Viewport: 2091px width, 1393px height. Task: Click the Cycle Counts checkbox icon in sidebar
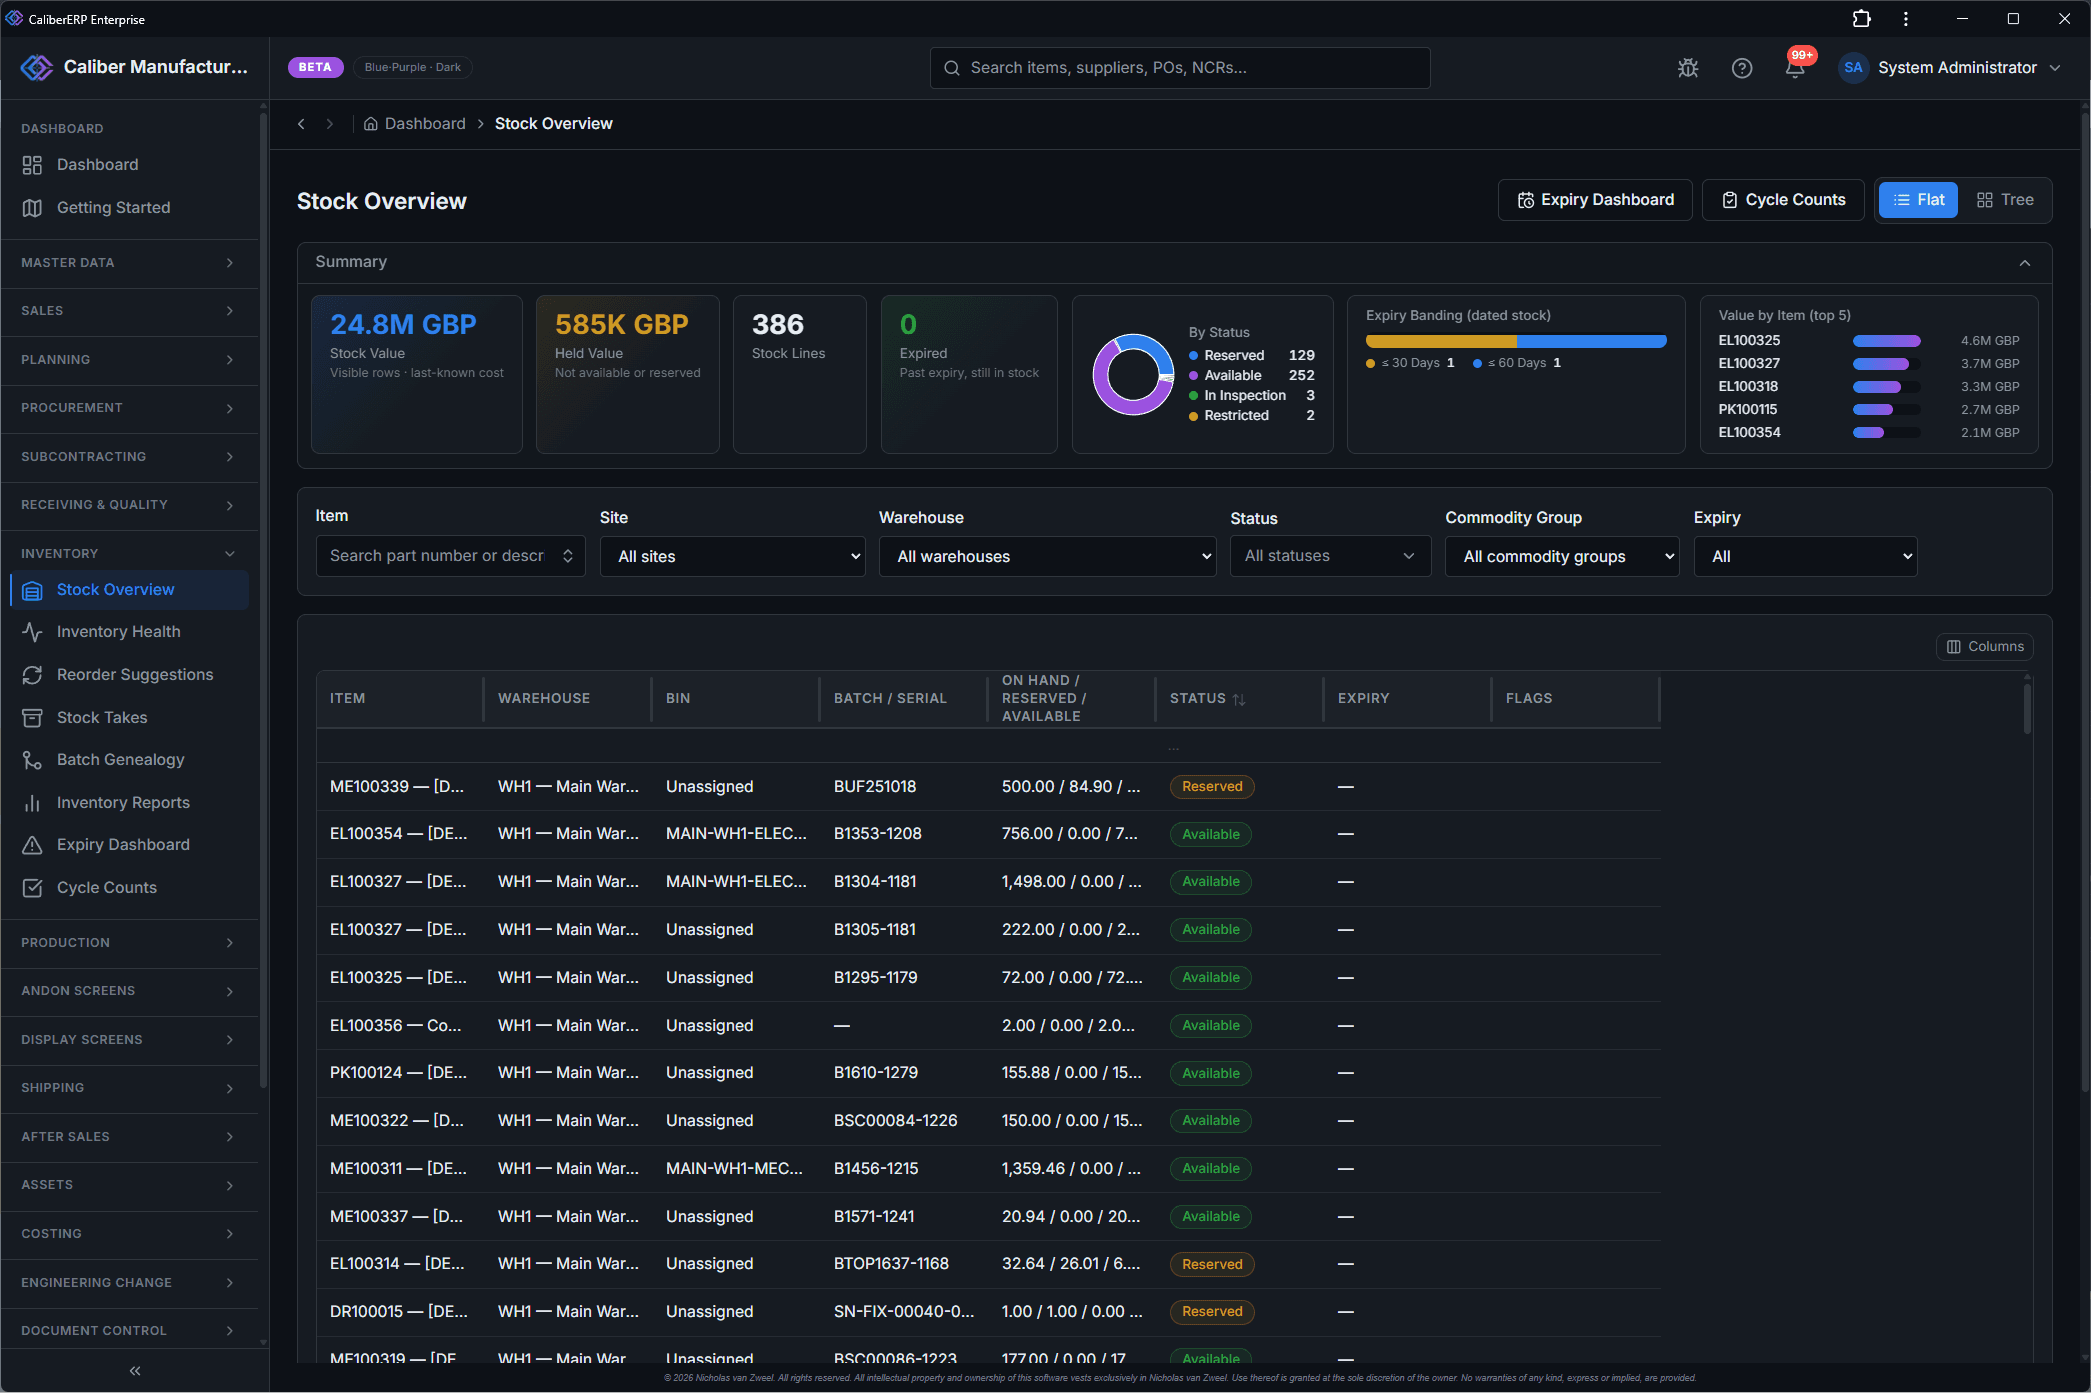click(x=32, y=888)
